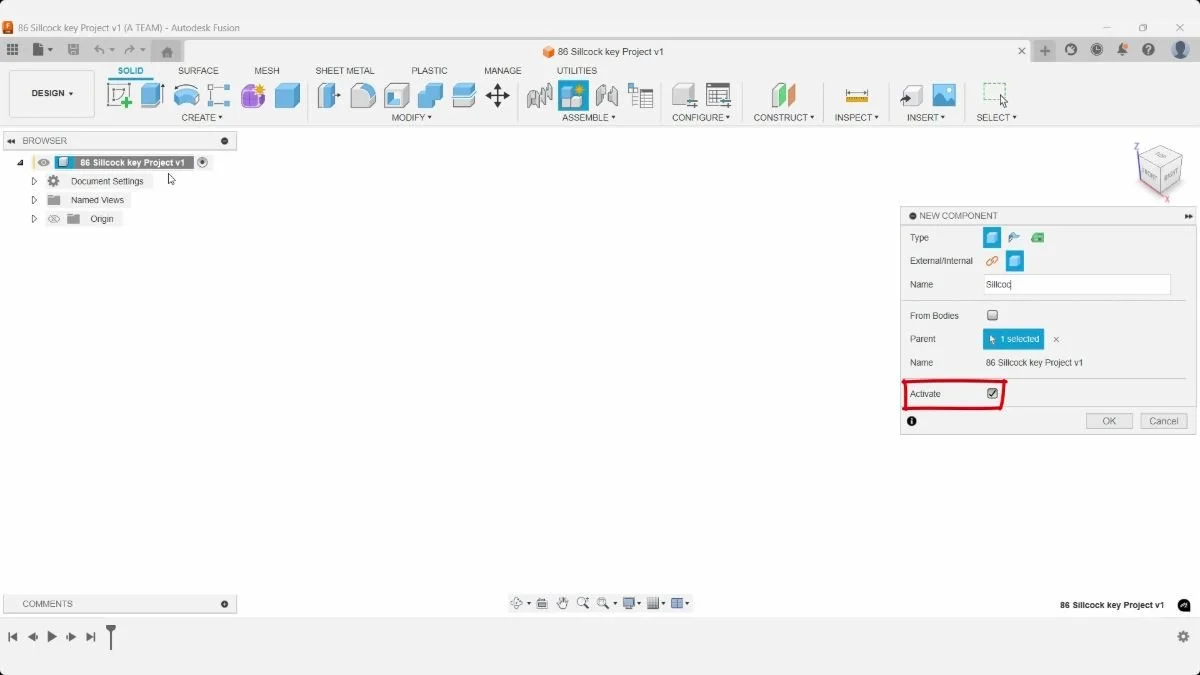Viewport: 1200px width, 675px height.
Task: Click the Create Form purple icon
Action: [x=253, y=95]
